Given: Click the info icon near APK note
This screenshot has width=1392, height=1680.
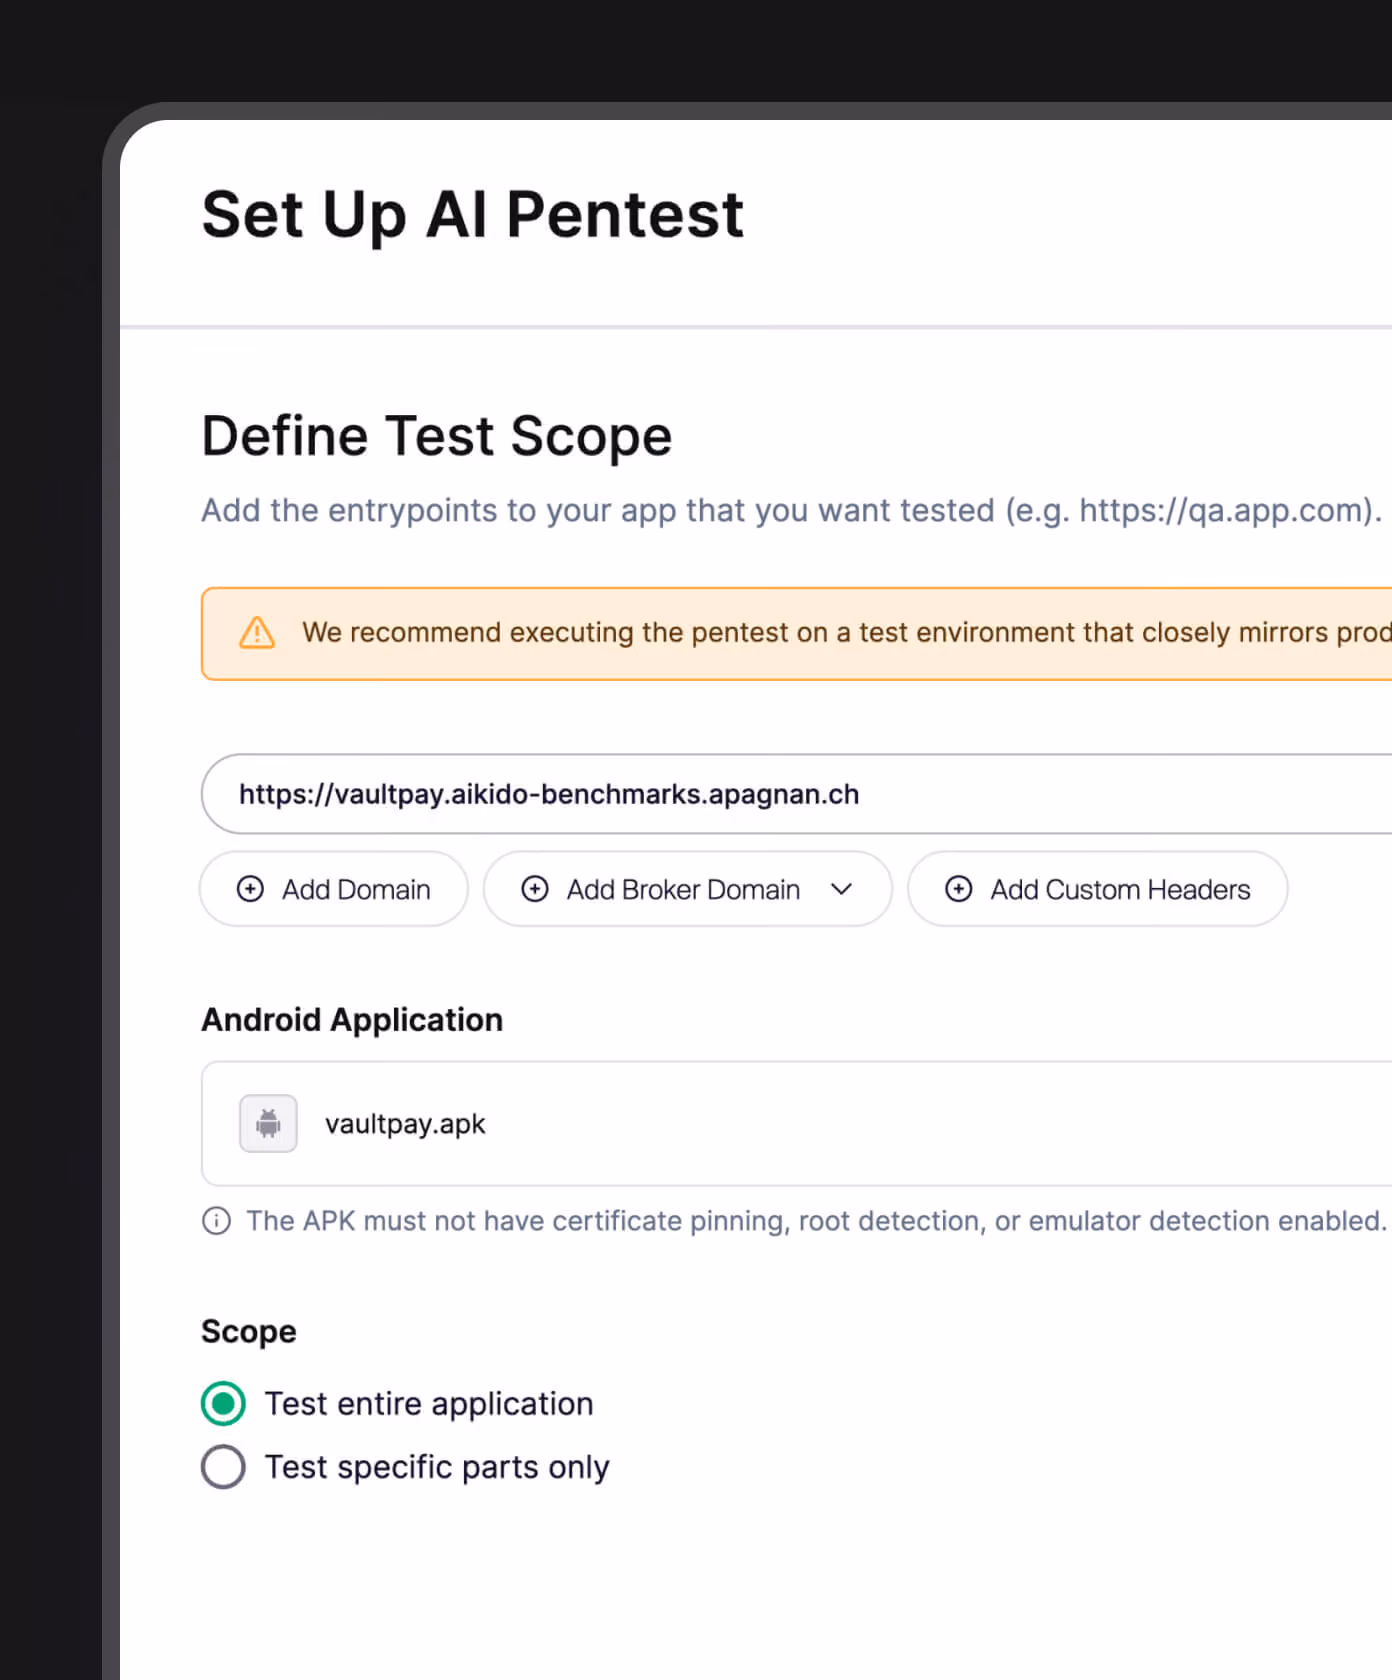Looking at the screenshot, I should pos(216,1221).
